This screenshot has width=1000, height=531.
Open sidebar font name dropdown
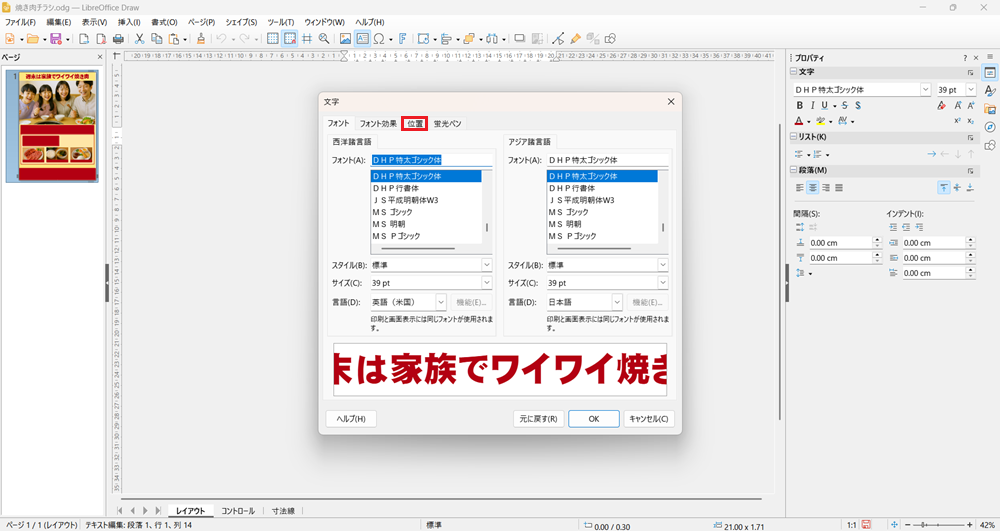click(x=925, y=90)
